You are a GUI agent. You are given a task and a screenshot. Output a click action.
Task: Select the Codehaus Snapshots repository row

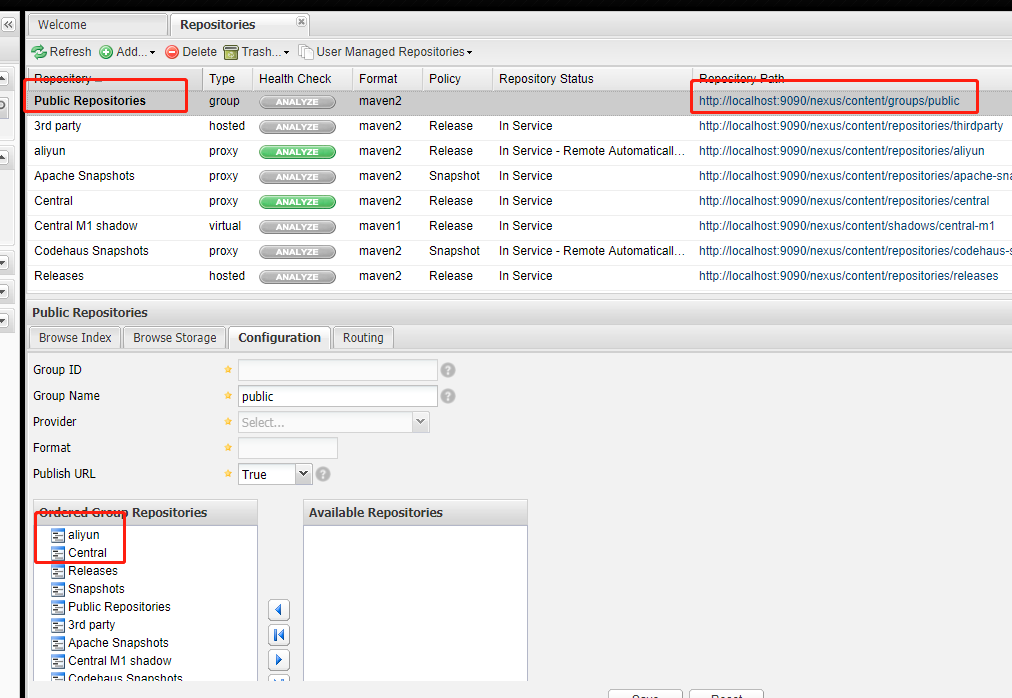point(520,251)
